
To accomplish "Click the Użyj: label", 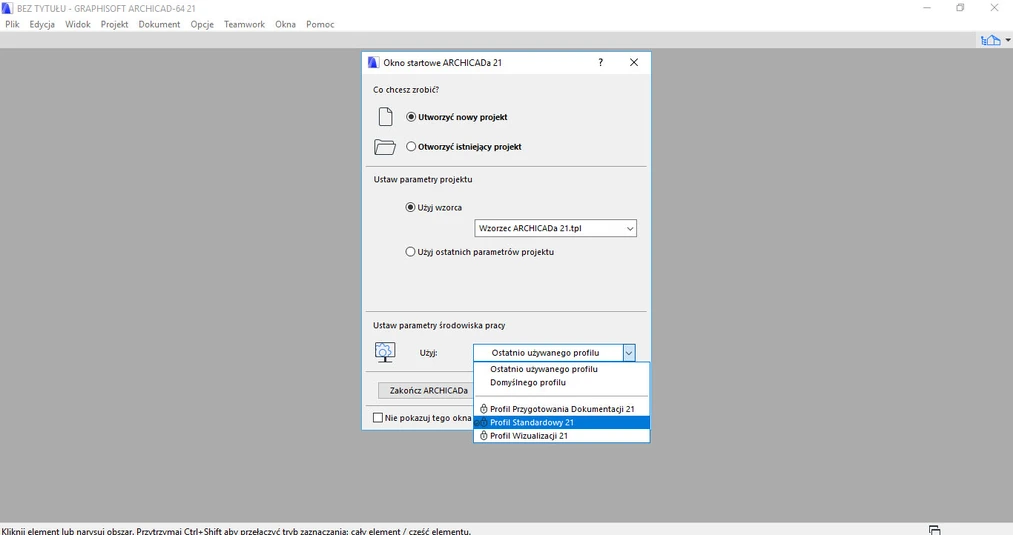I will 428,353.
